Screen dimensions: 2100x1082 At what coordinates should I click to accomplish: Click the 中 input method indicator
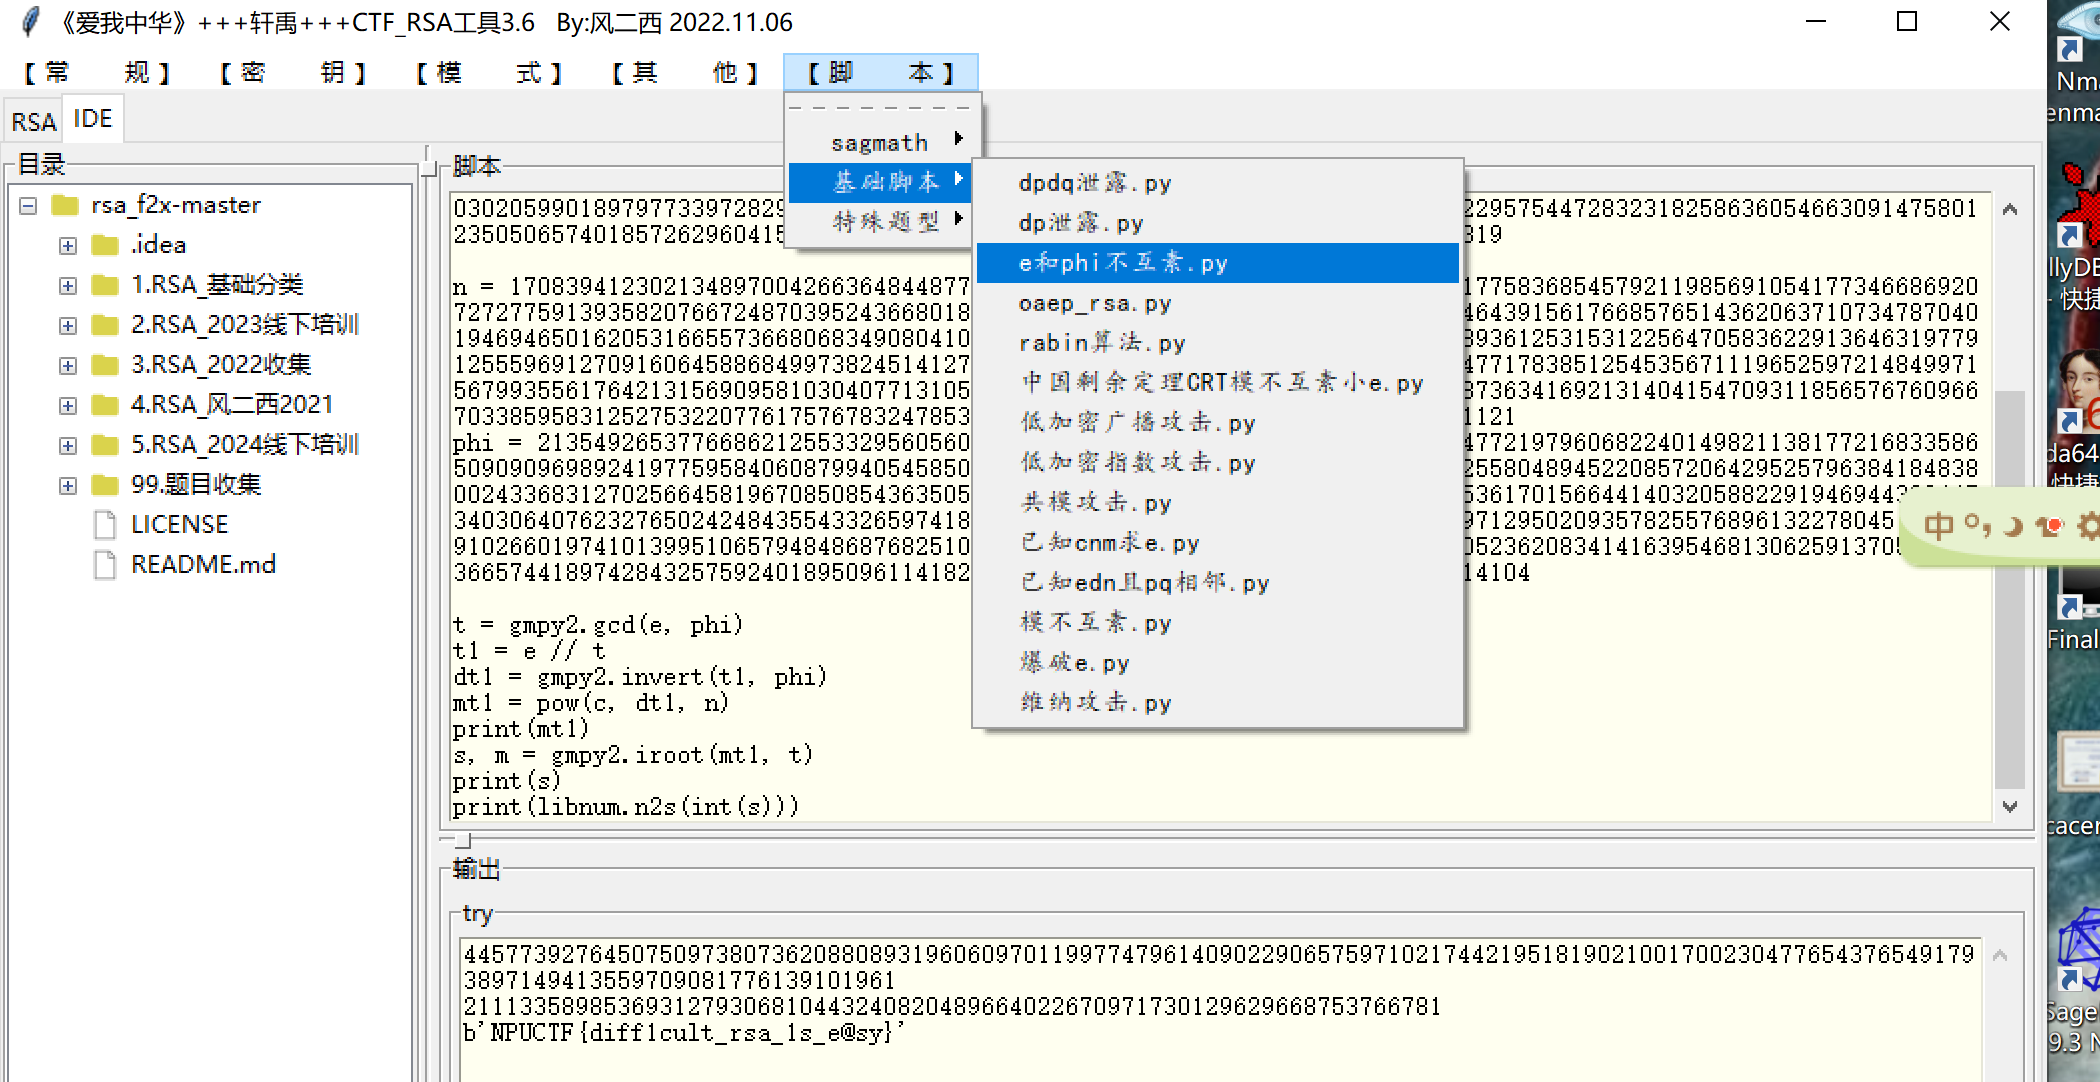pyautogui.click(x=1937, y=526)
